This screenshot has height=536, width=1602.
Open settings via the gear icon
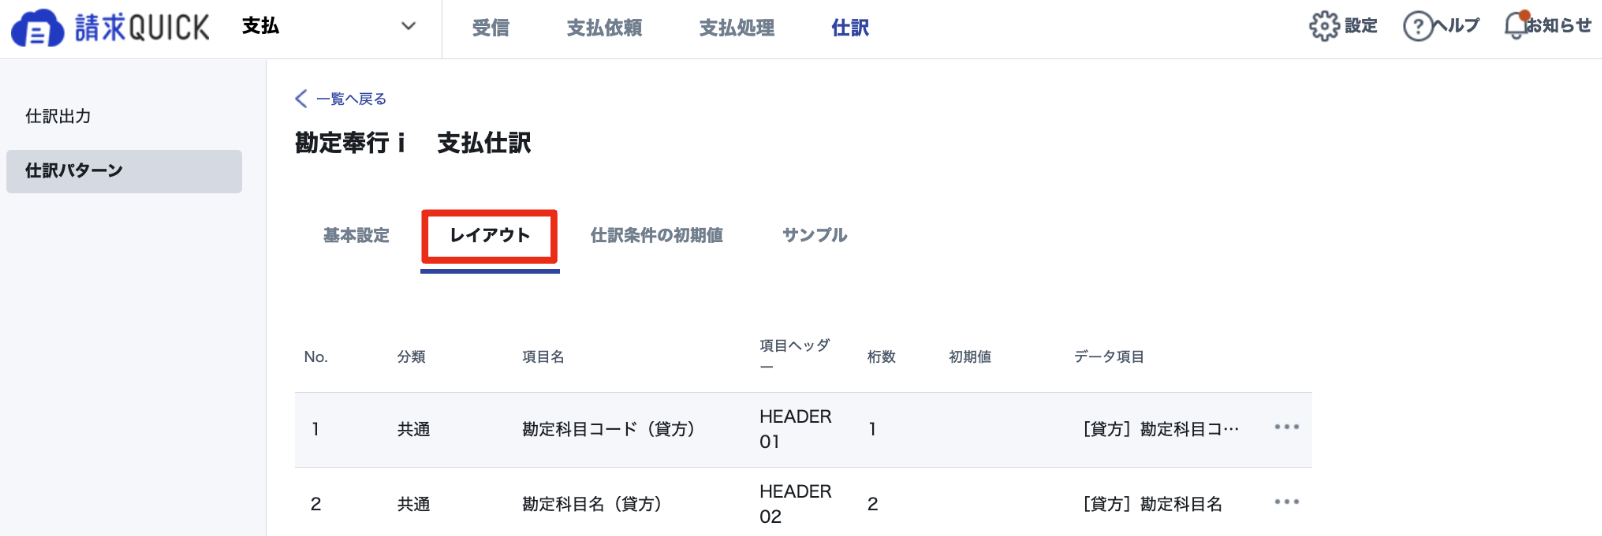point(1324,26)
